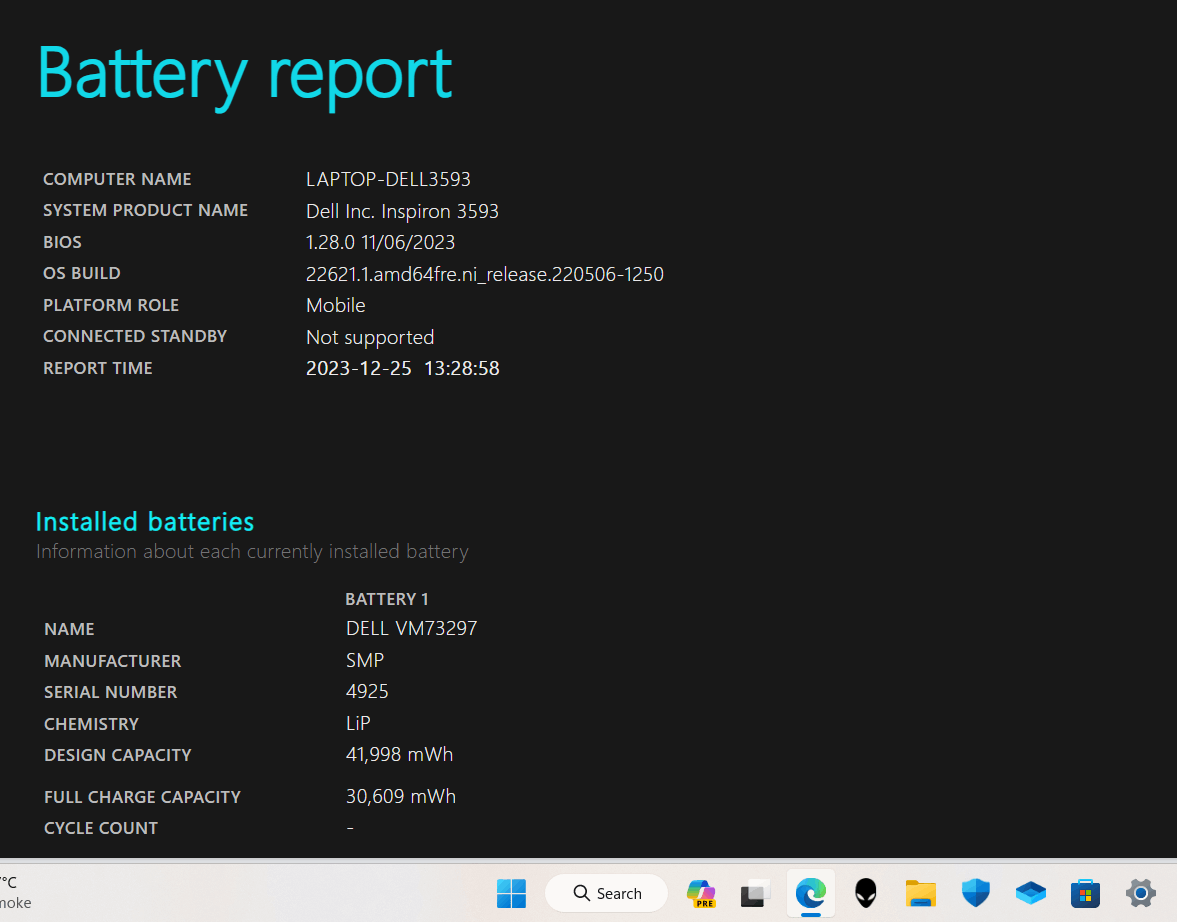
Task: Select battery name DELL VM73297
Action: (x=411, y=628)
